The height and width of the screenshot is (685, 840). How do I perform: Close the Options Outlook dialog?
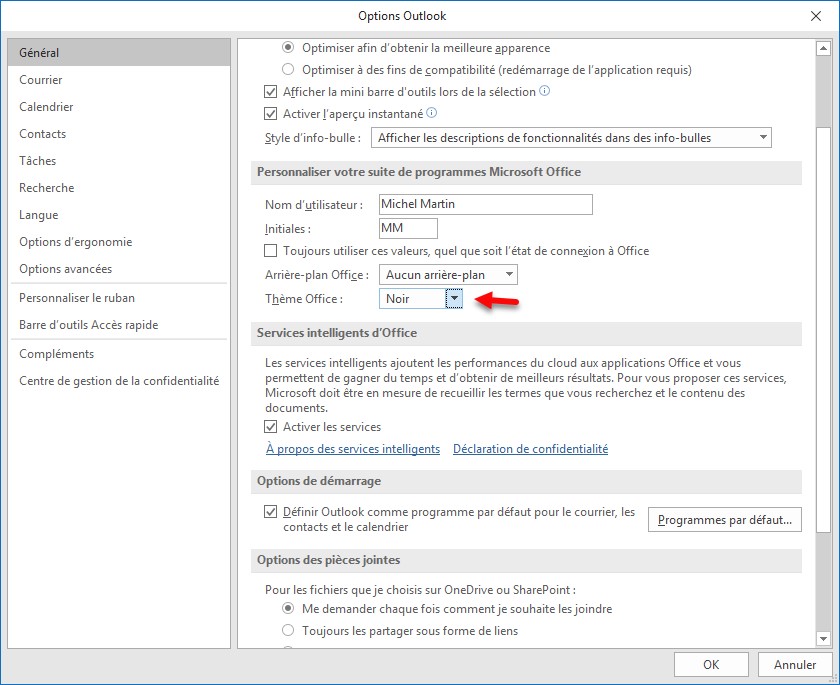point(815,16)
